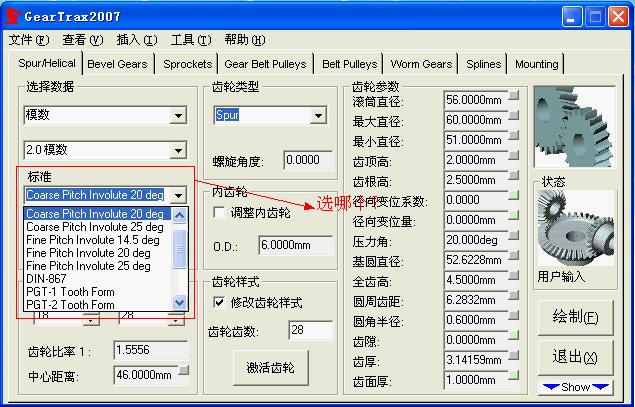Click the 圆角半径 value field
The width and height of the screenshot is (635, 407).
[x=476, y=320]
